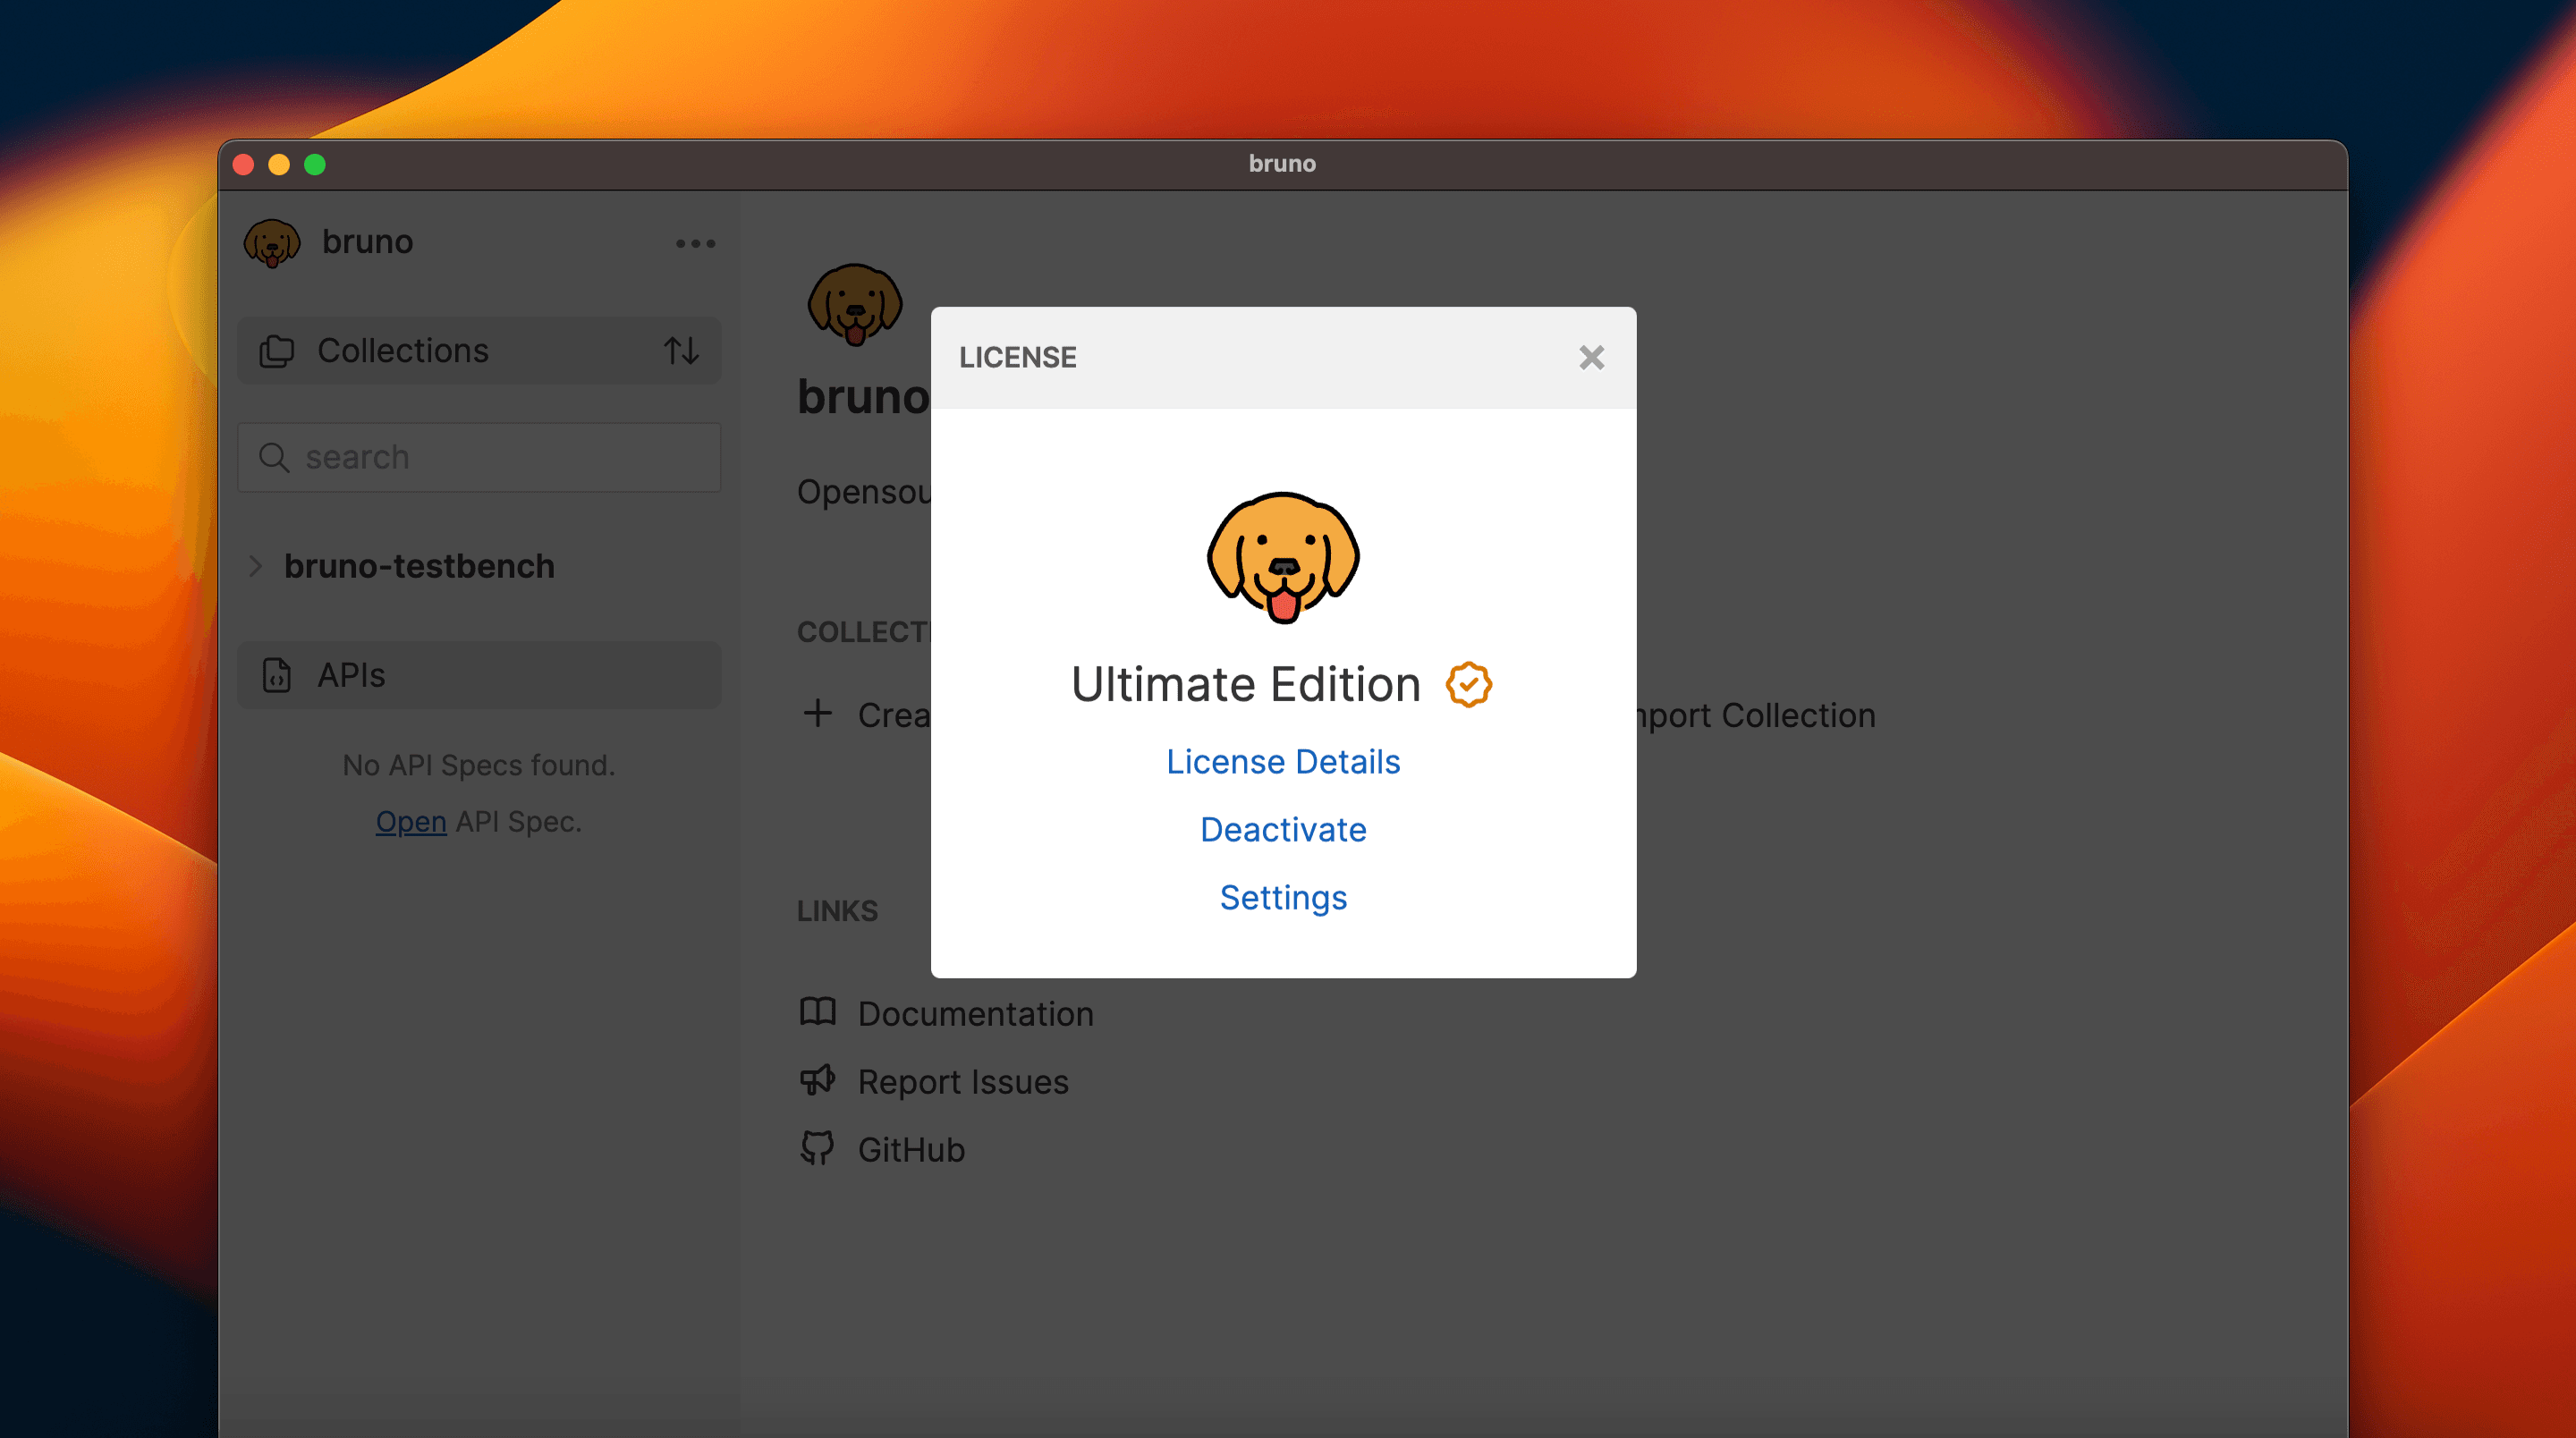The image size is (2576, 1438).
Task: Open Settings from the License dialog
Action: [x=1283, y=898]
